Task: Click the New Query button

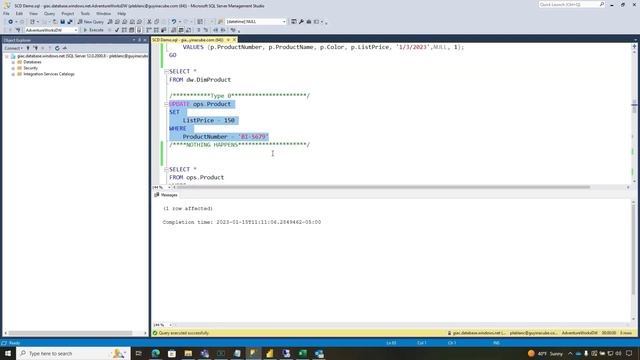Action: tap(91, 22)
